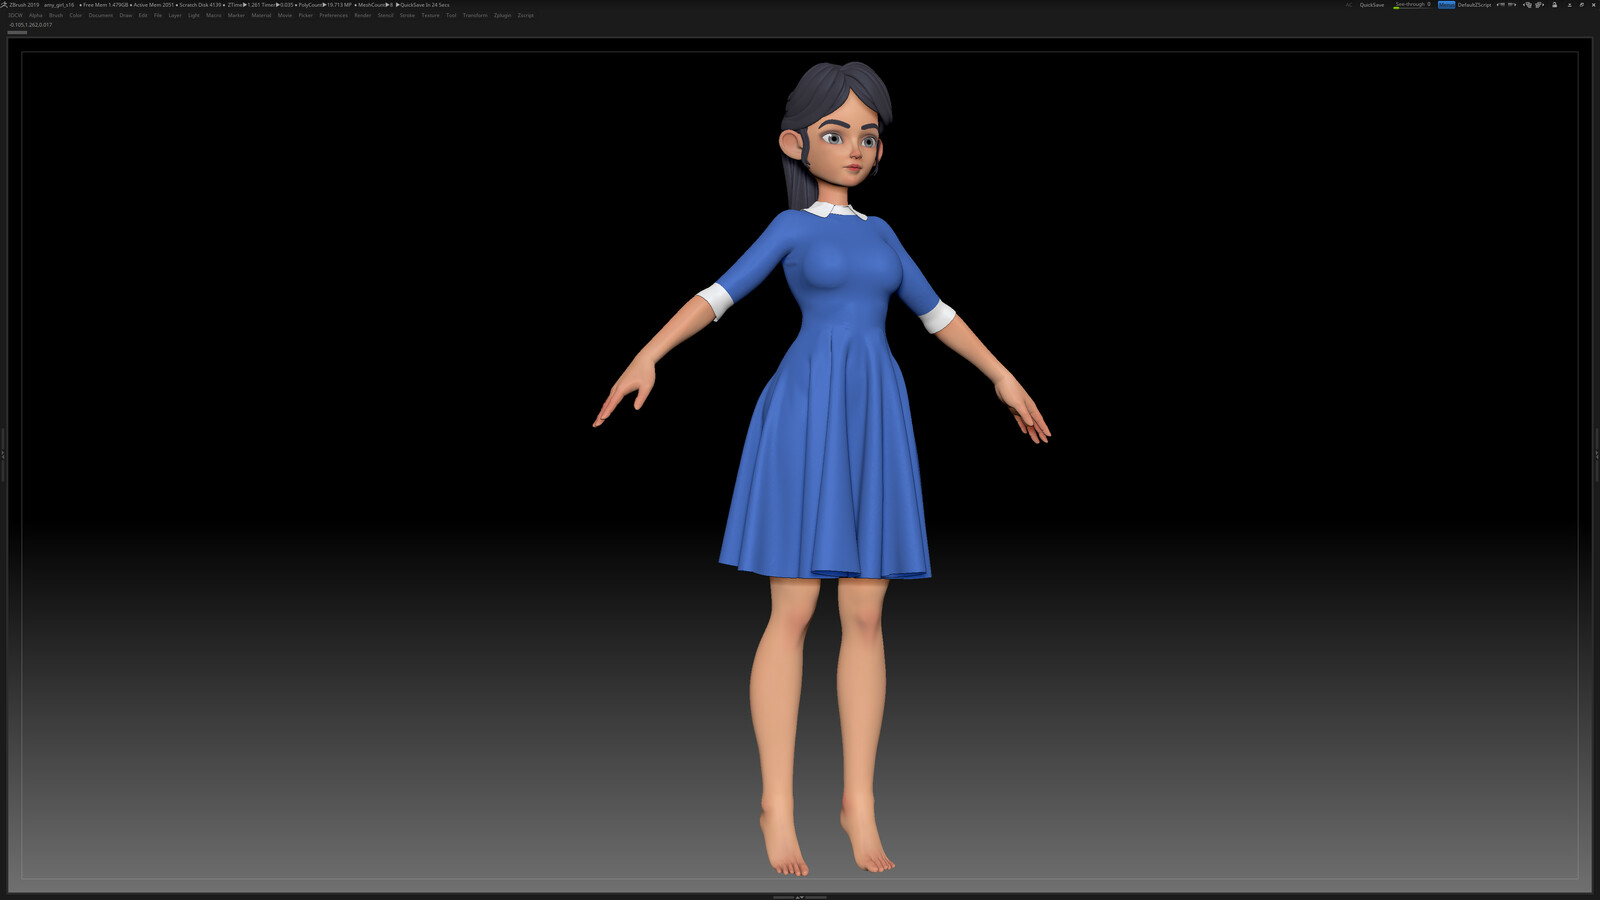Open the File menu
The height and width of the screenshot is (900, 1600).
pyautogui.click(x=158, y=15)
